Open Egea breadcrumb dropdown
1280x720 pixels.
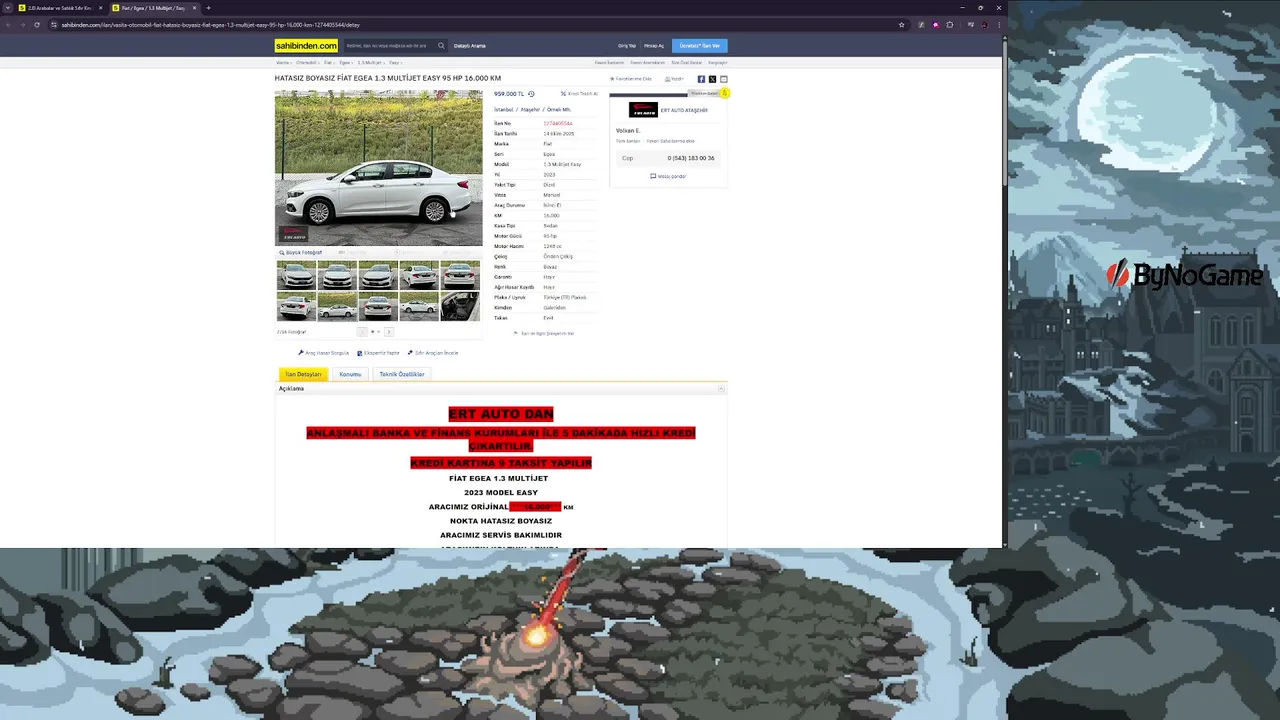[x=346, y=62]
